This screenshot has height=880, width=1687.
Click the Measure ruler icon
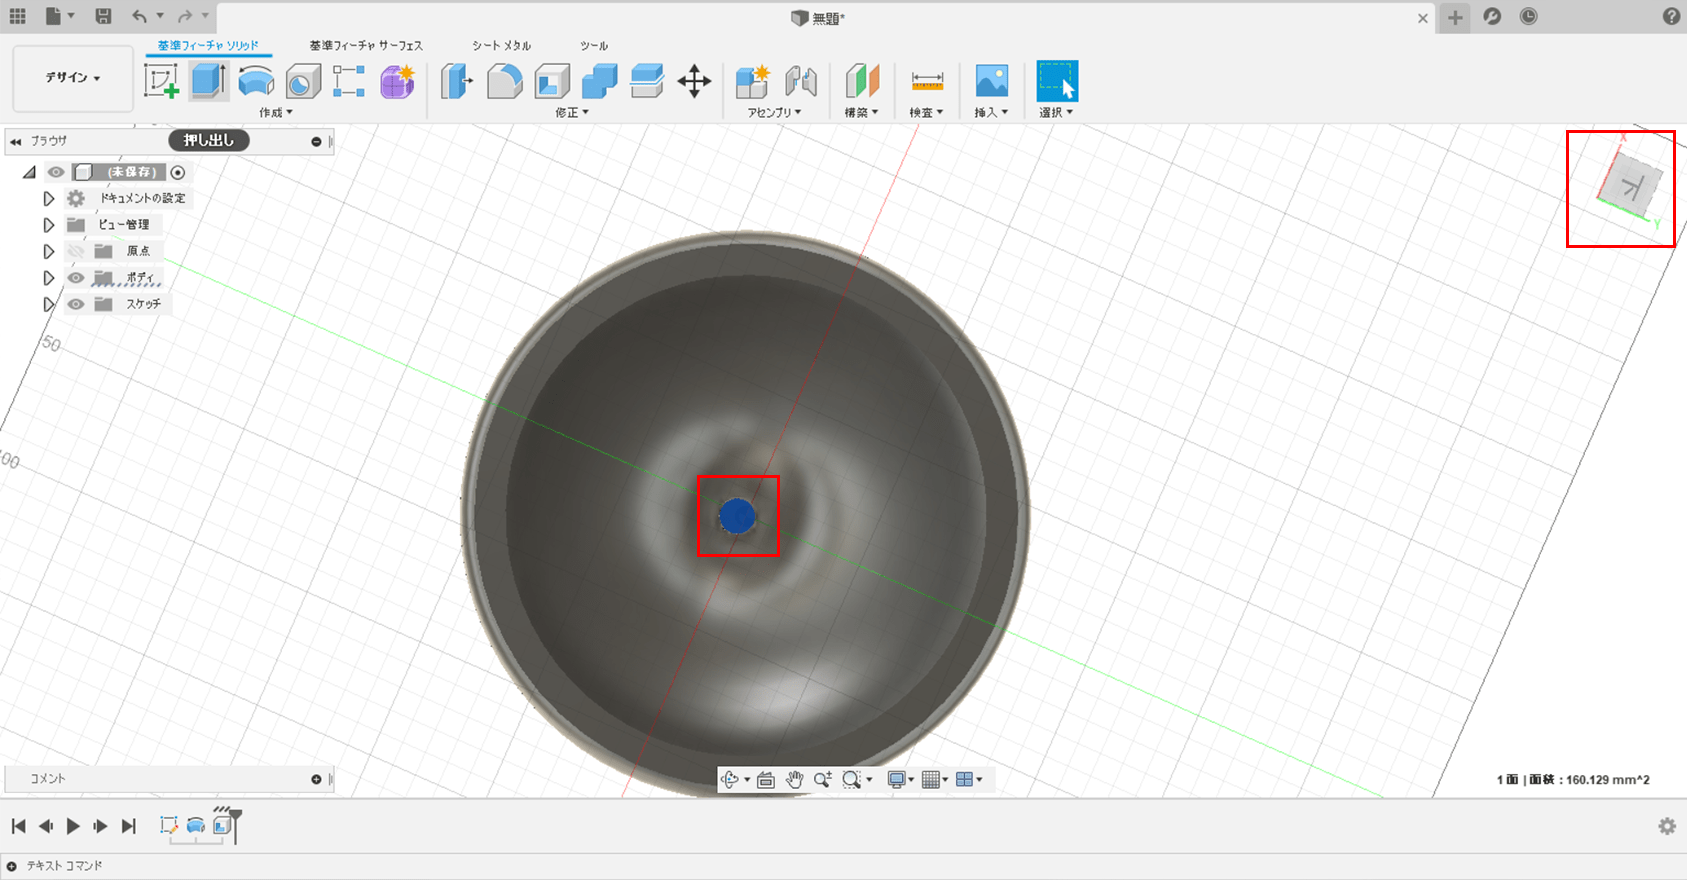pos(927,81)
